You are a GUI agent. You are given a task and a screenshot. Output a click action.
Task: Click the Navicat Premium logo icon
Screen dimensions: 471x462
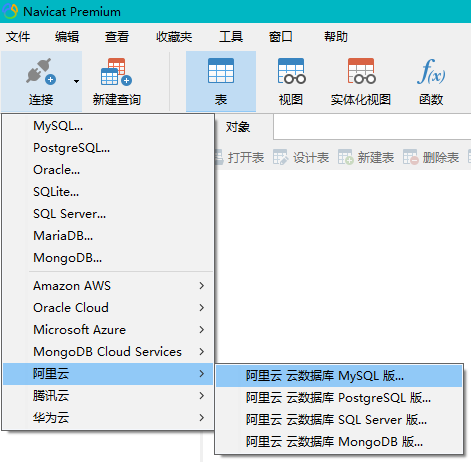pyautogui.click(x=10, y=11)
